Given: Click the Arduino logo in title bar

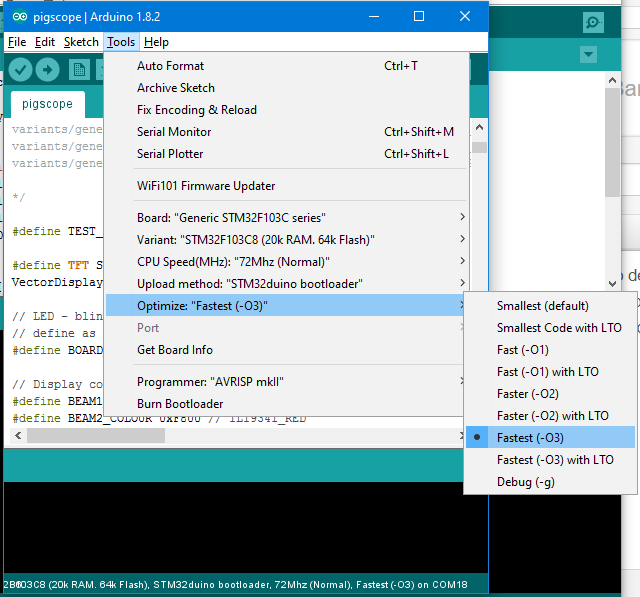Looking at the screenshot, I should coord(20,16).
